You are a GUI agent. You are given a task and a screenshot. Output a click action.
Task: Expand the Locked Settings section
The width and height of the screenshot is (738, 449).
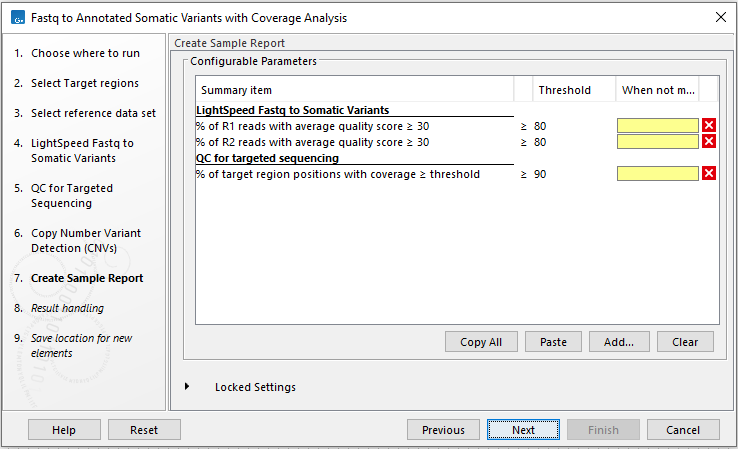[187, 386]
